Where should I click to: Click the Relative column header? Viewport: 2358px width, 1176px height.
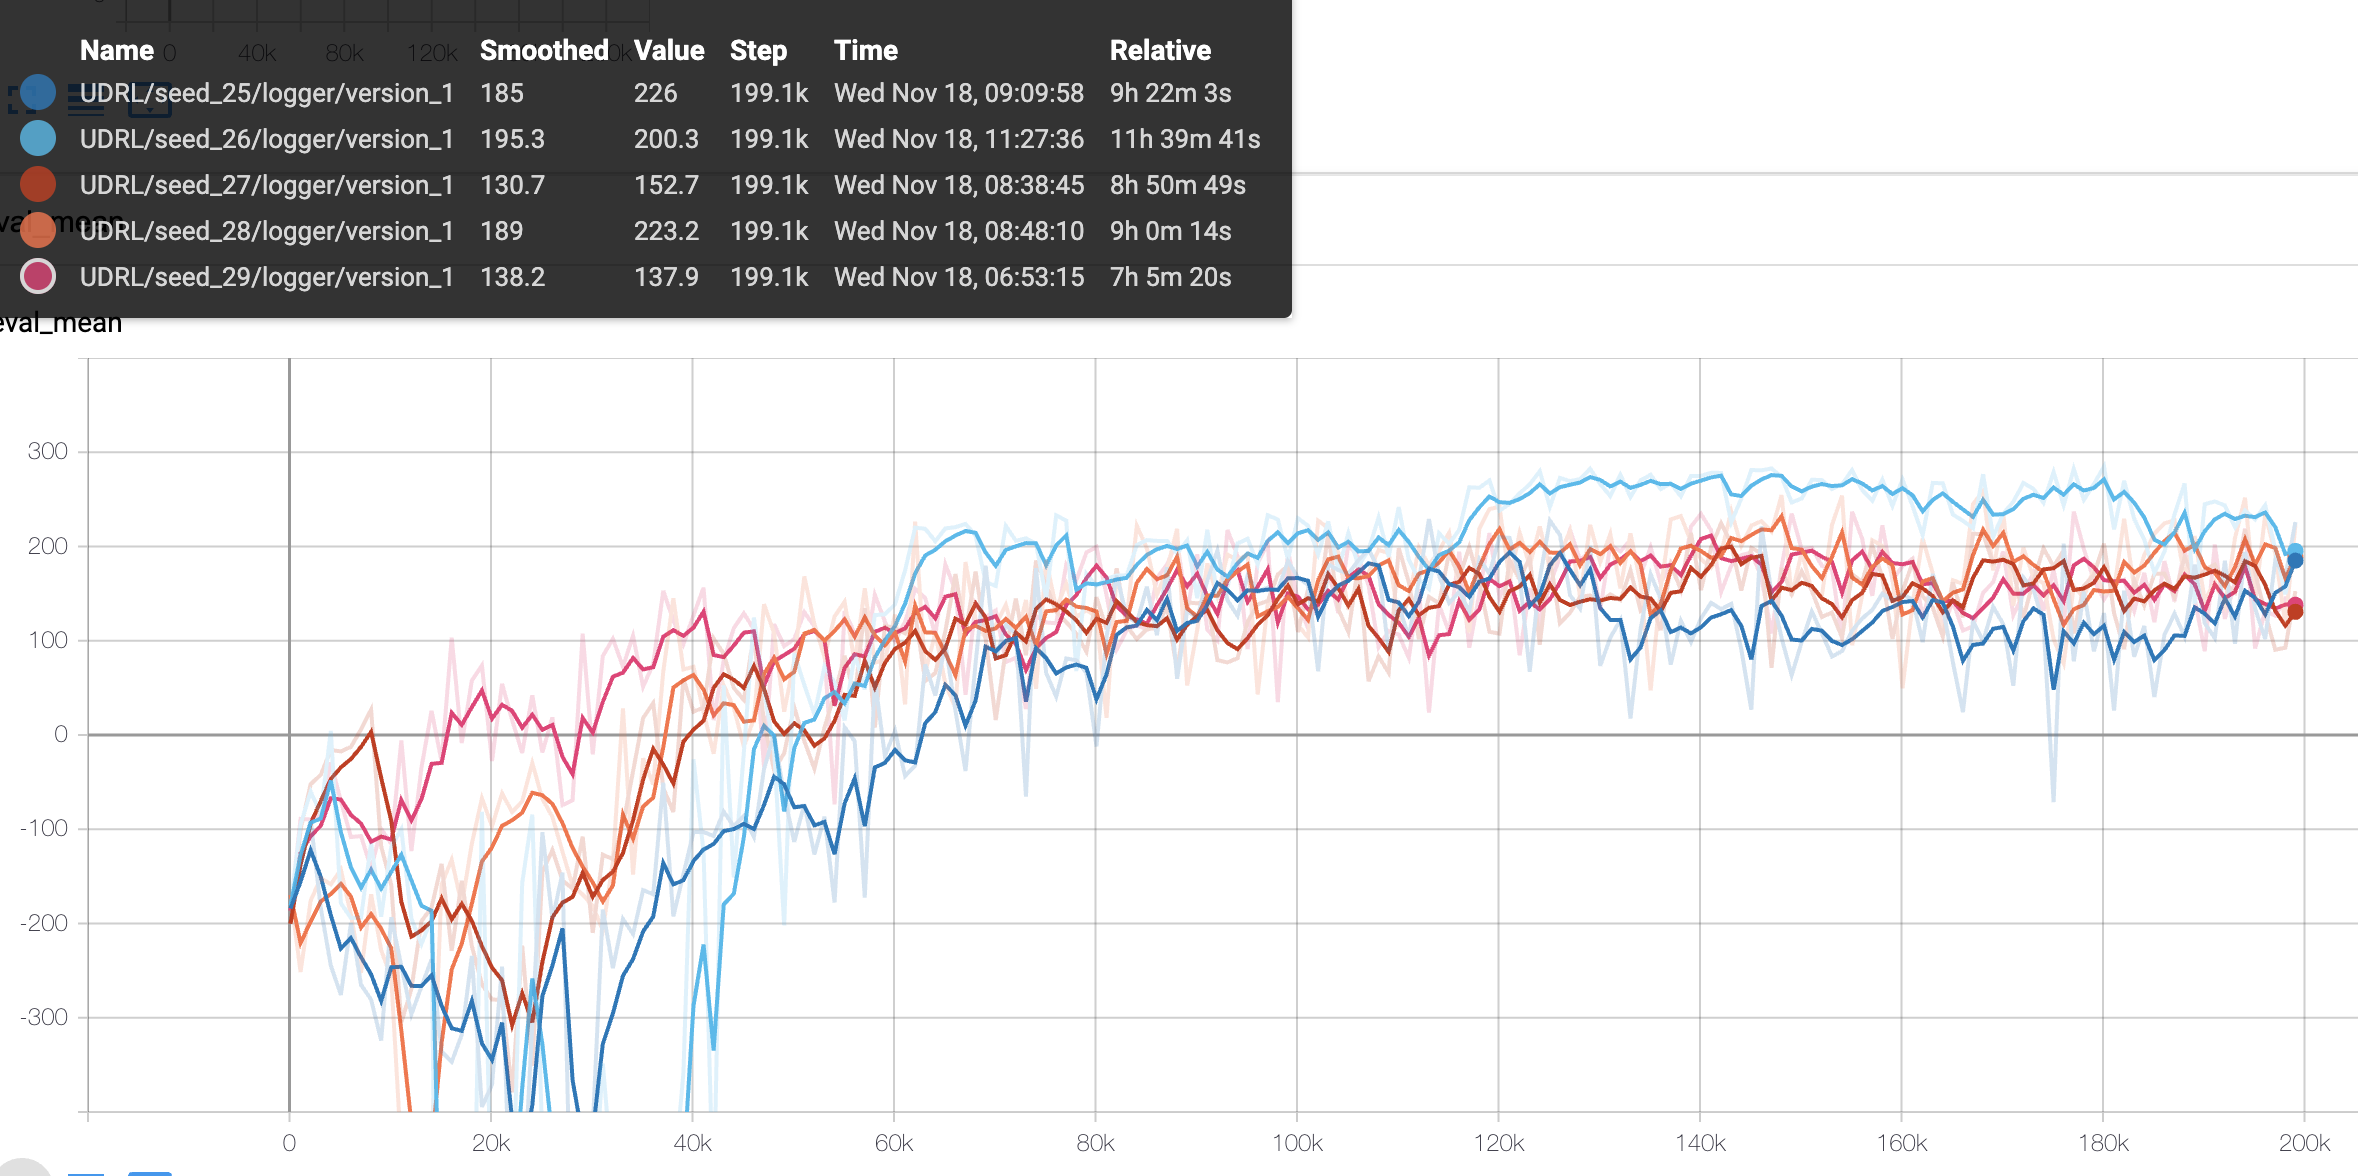(x=1159, y=50)
